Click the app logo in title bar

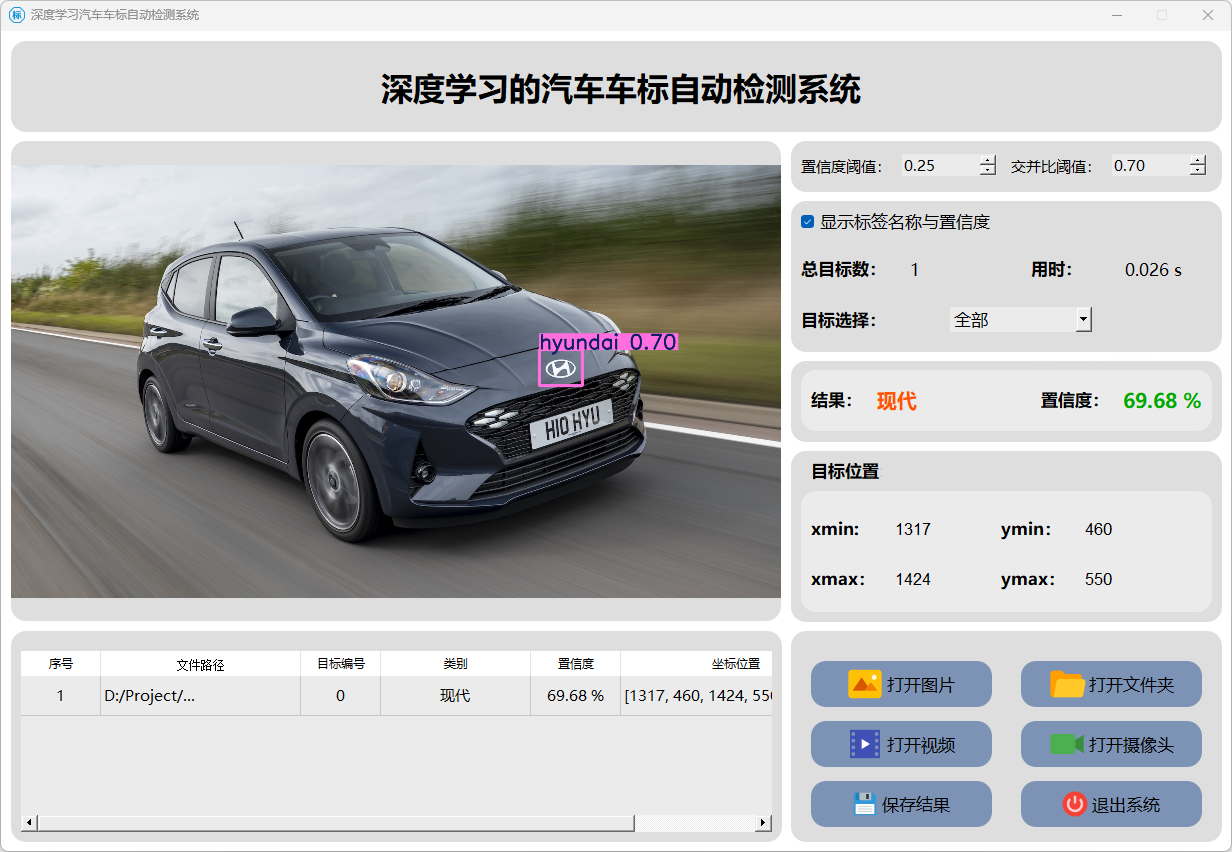16,15
